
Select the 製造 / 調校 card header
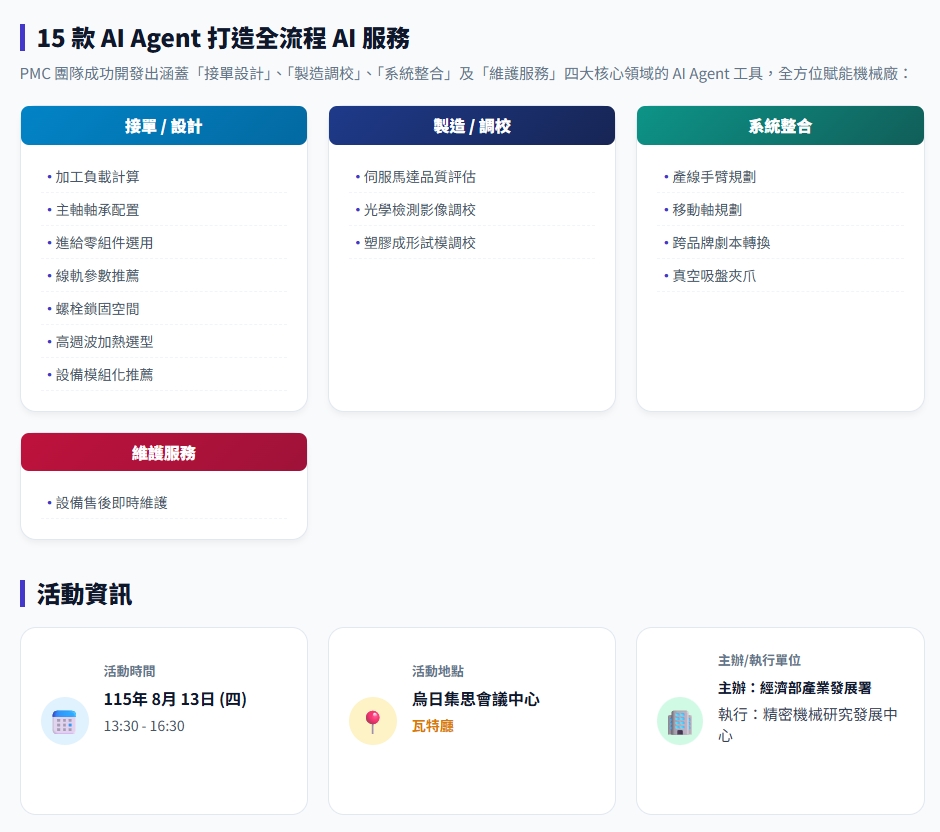472,126
